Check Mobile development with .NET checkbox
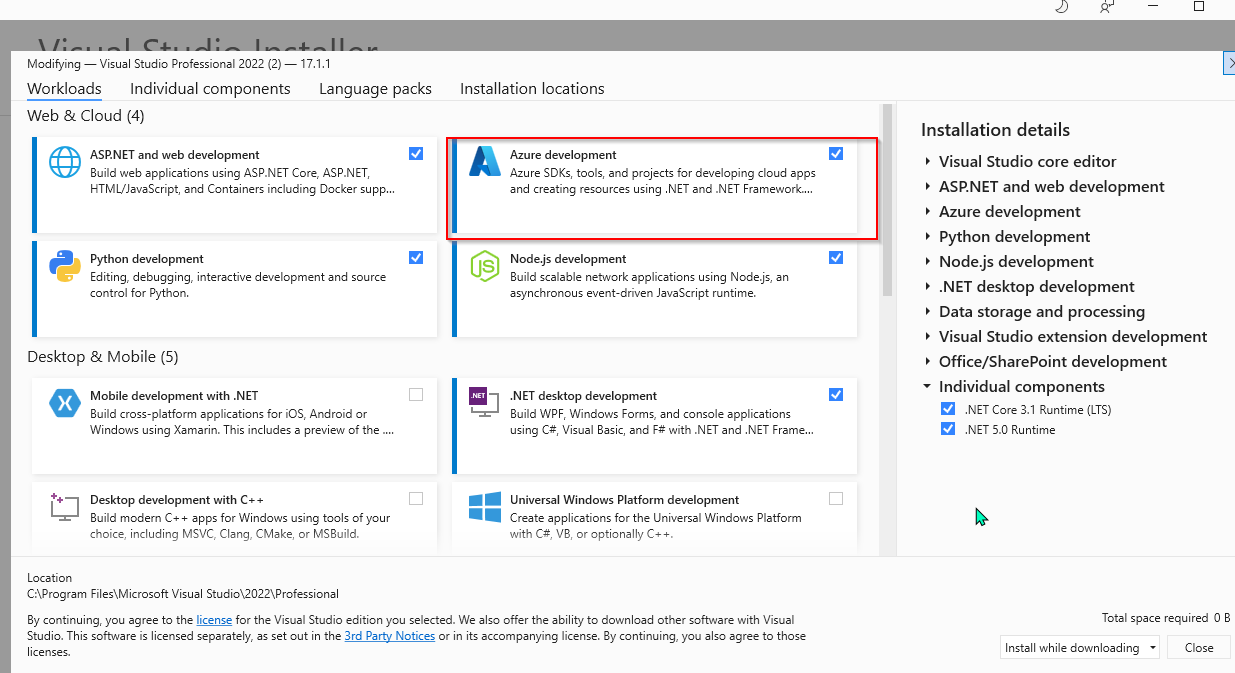The height and width of the screenshot is (673, 1235). click(416, 395)
